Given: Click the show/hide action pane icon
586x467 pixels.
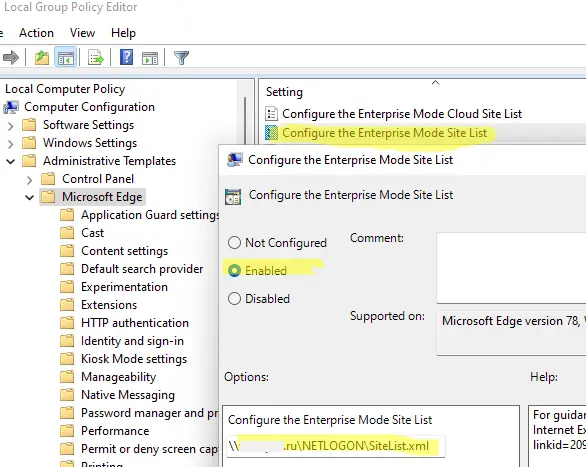Looking at the screenshot, I should tap(150, 58).
